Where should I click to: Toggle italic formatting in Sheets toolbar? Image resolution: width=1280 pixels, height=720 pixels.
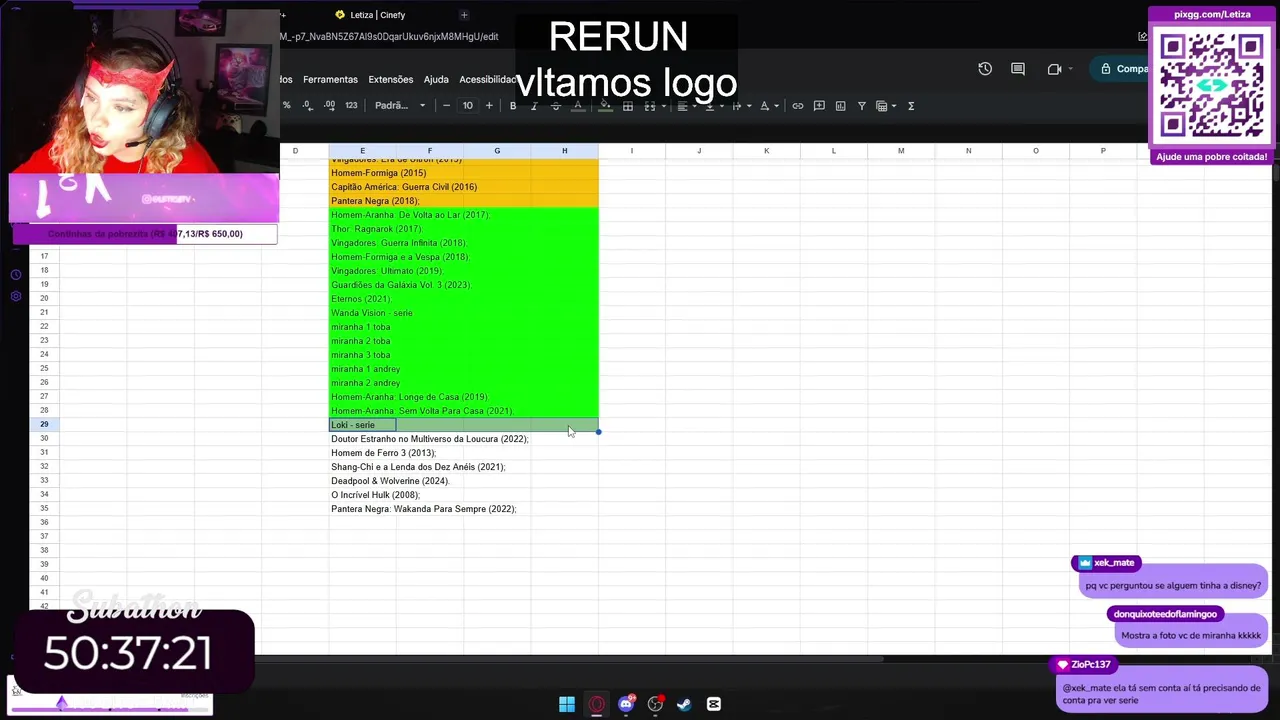click(x=534, y=106)
